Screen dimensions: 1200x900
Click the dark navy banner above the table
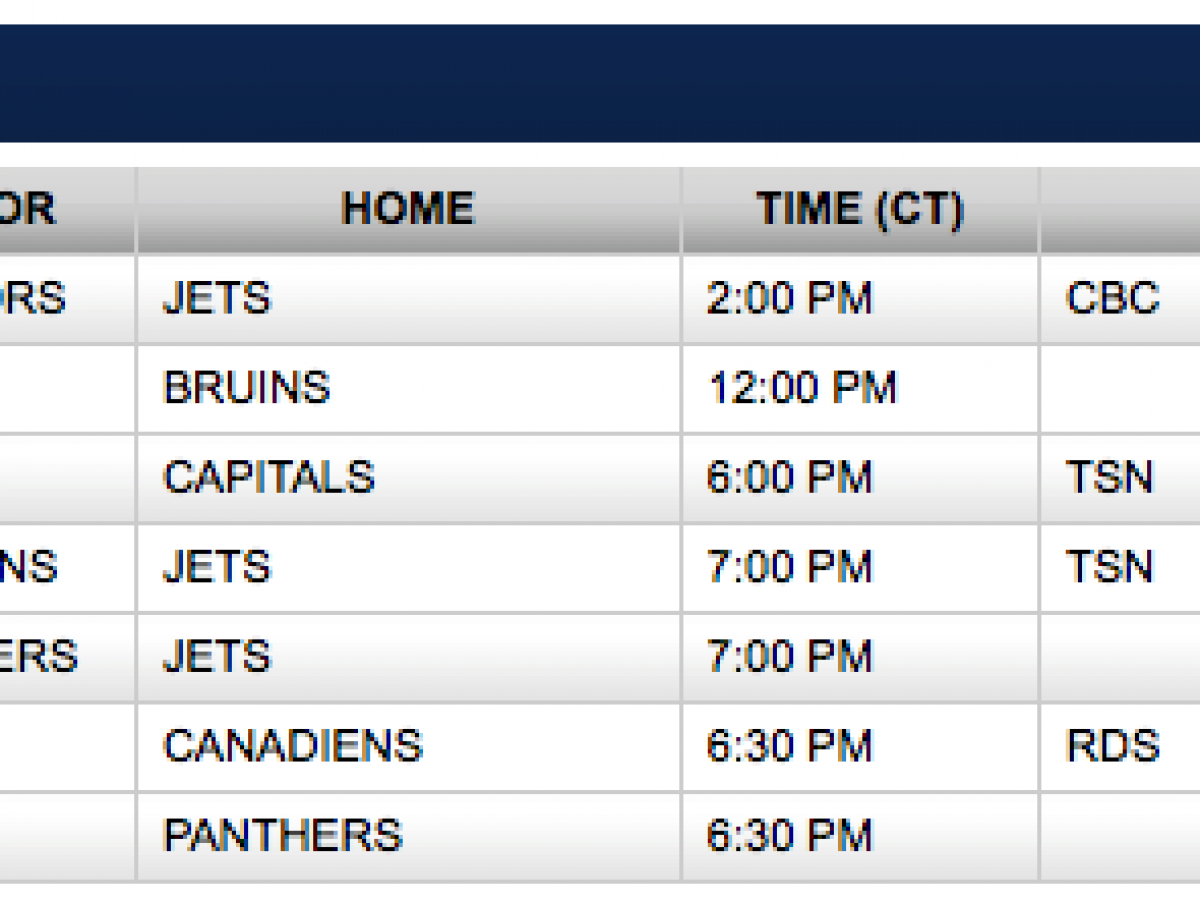tap(600, 83)
